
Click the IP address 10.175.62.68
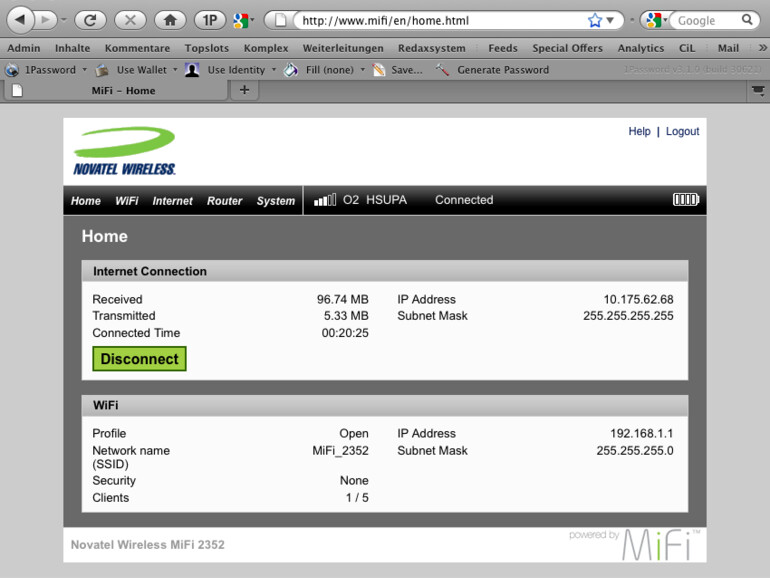click(x=638, y=299)
